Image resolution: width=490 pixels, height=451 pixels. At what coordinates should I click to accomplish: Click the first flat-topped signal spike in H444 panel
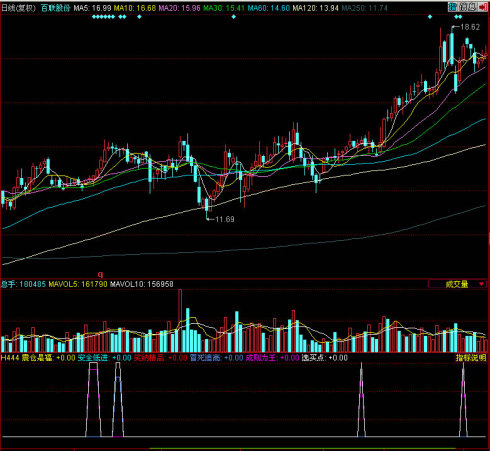point(93,400)
